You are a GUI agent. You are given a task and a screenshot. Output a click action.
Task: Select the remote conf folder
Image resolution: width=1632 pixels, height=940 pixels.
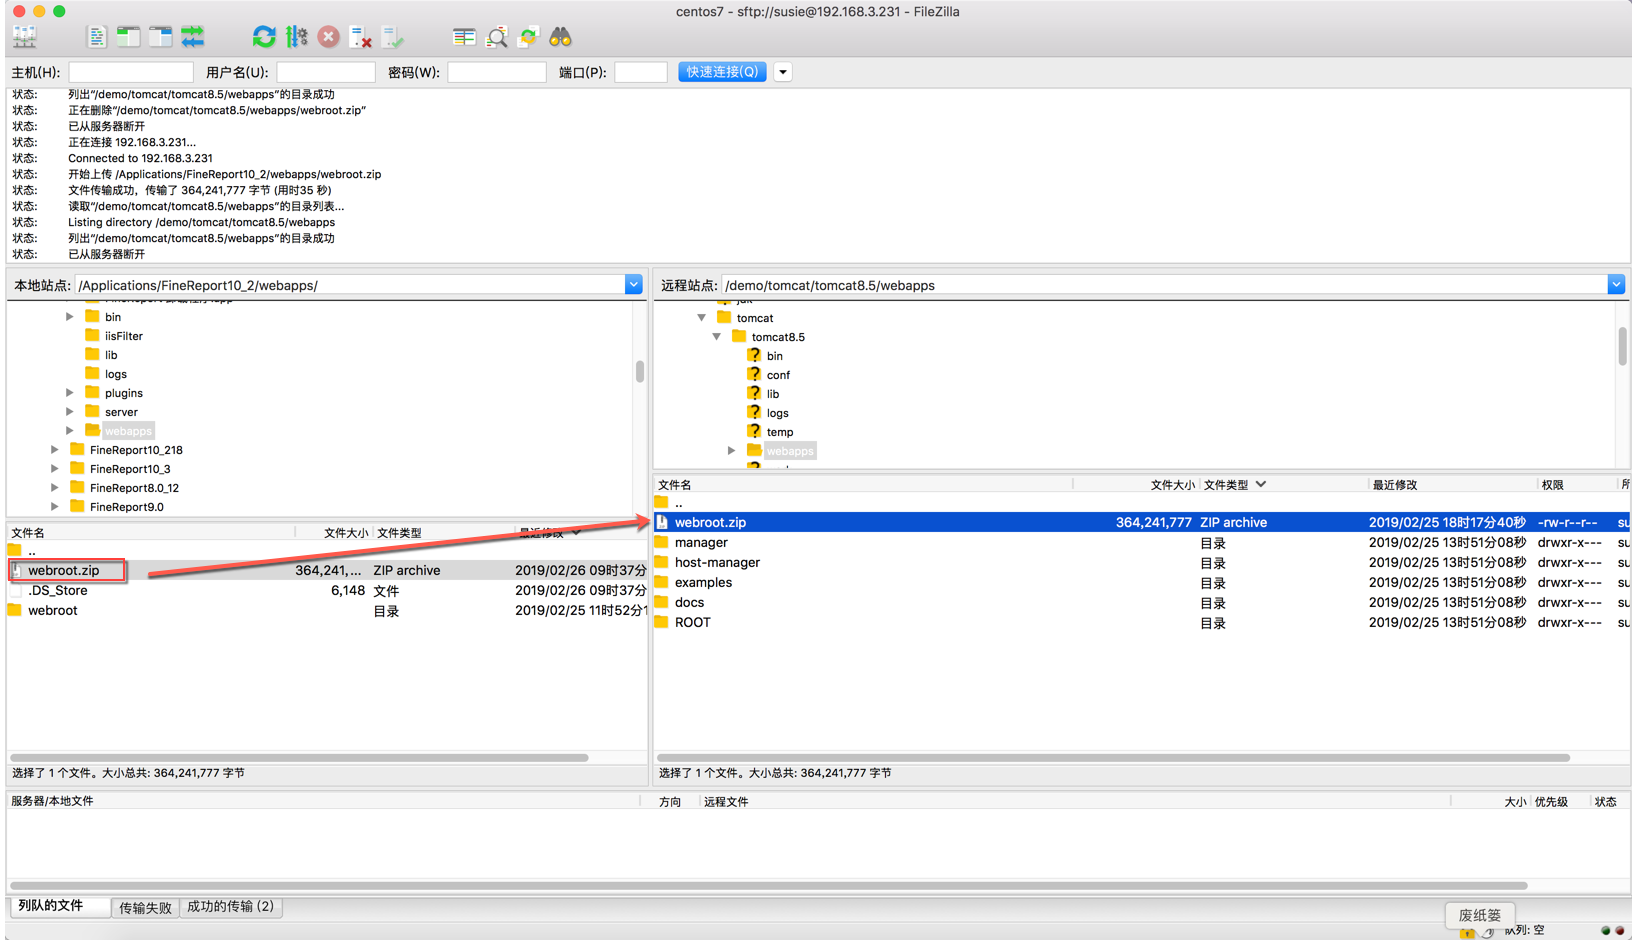(778, 375)
